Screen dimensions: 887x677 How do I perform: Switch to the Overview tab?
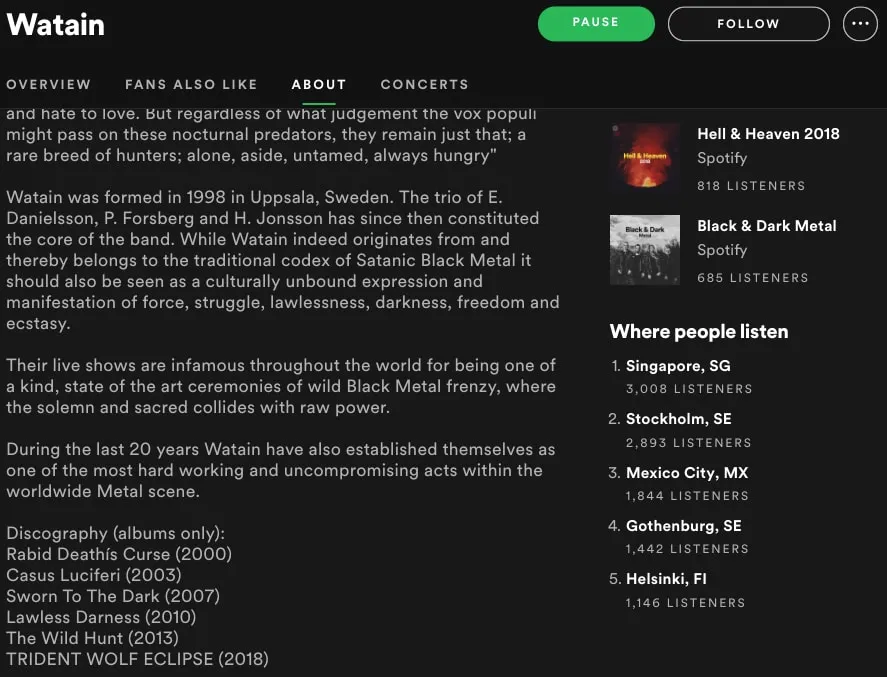49,84
